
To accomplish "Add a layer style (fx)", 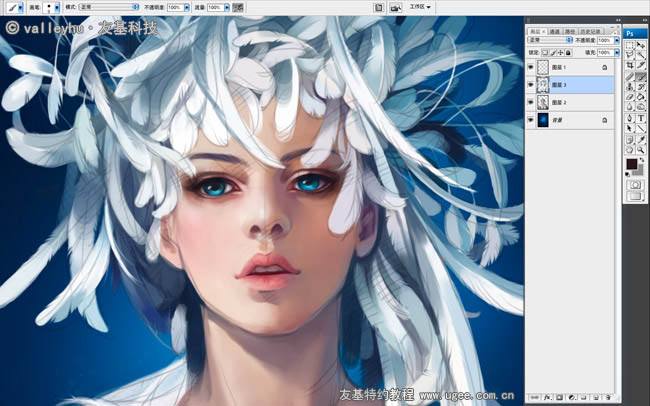I will (547, 397).
